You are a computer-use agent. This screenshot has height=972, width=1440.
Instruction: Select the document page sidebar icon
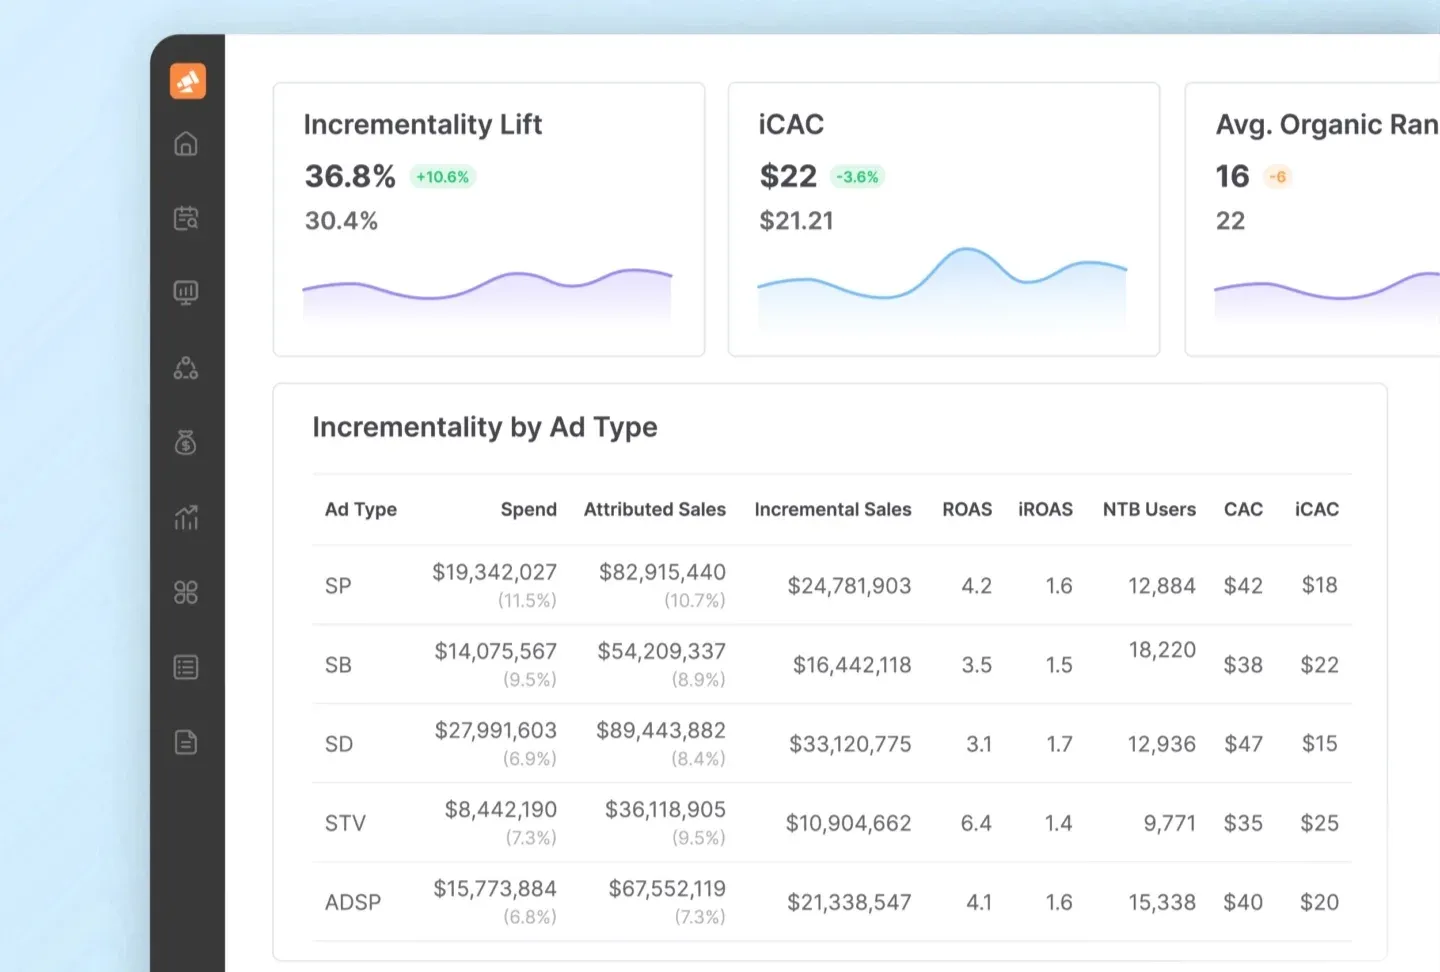186,742
